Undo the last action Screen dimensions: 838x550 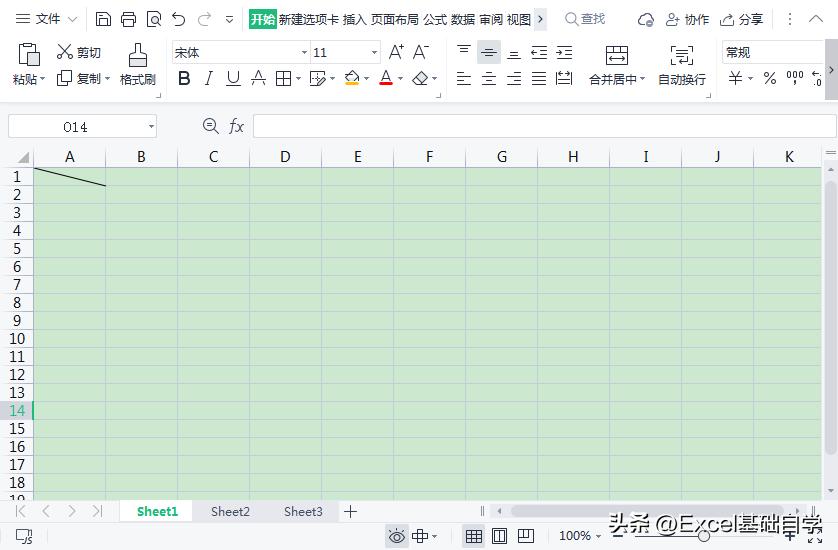(179, 20)
